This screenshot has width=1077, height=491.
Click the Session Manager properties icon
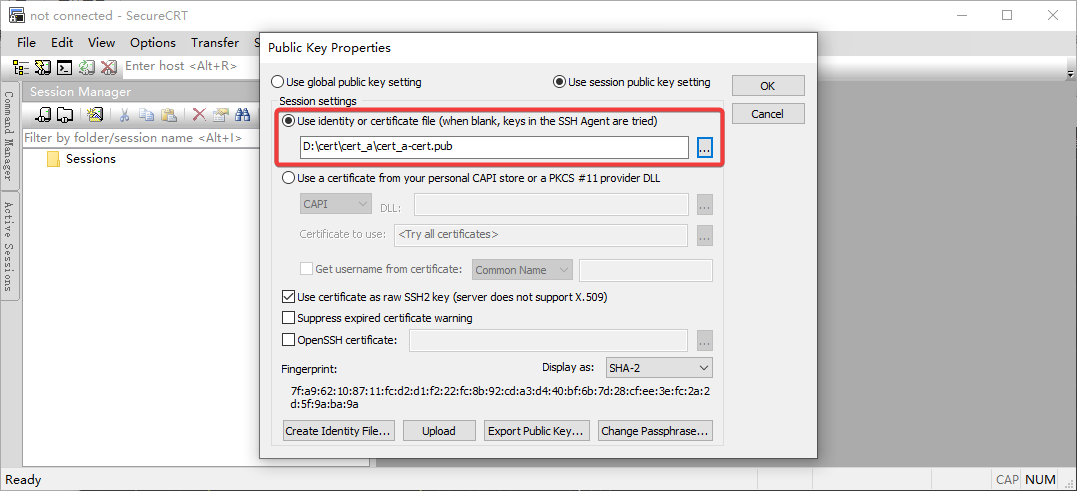[x=220, y=115]
